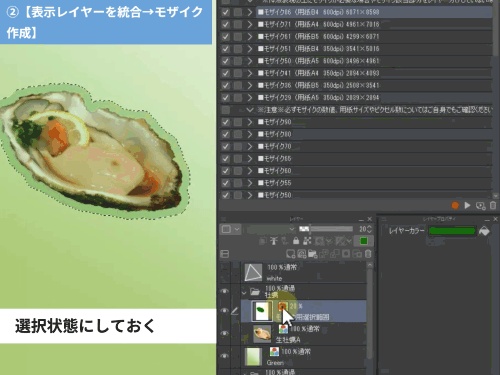This screenshot has width=500, height=375.
Task: Expand the モザイク29 action steps
Action: coord(250,98)
